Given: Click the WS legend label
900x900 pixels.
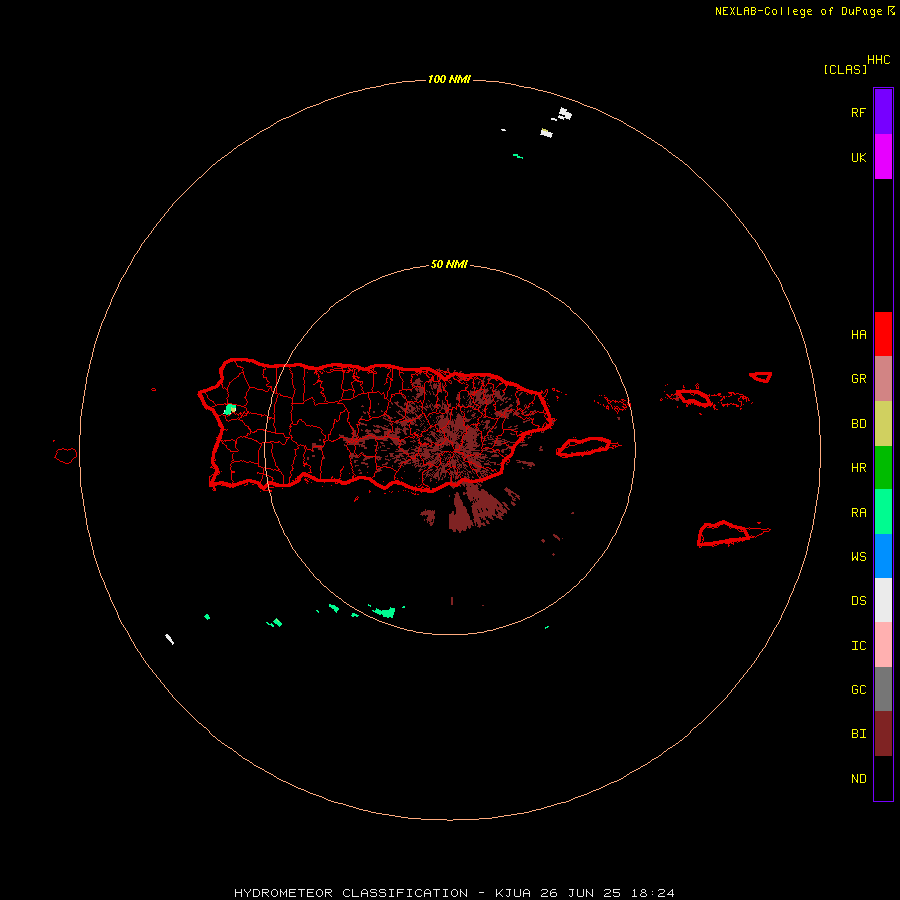Looking at the screenshot, I should 858,556.
